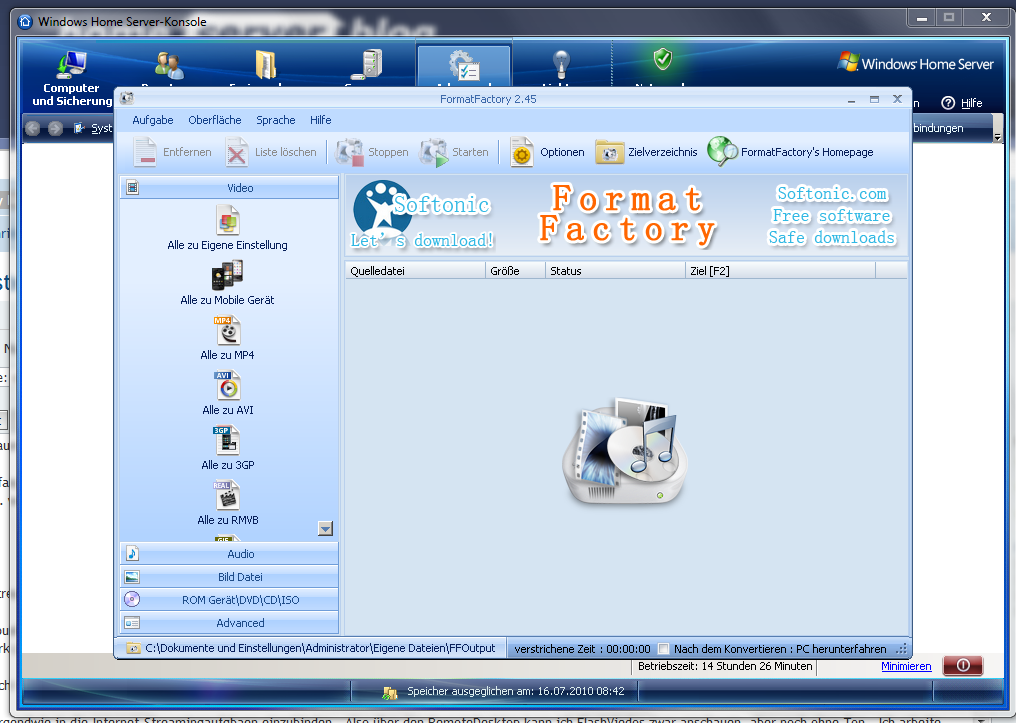Screen dimensions: 1016x723
Task: Expand the Advanced category panel
Action: pyautogui.click(x=229, y=623)
